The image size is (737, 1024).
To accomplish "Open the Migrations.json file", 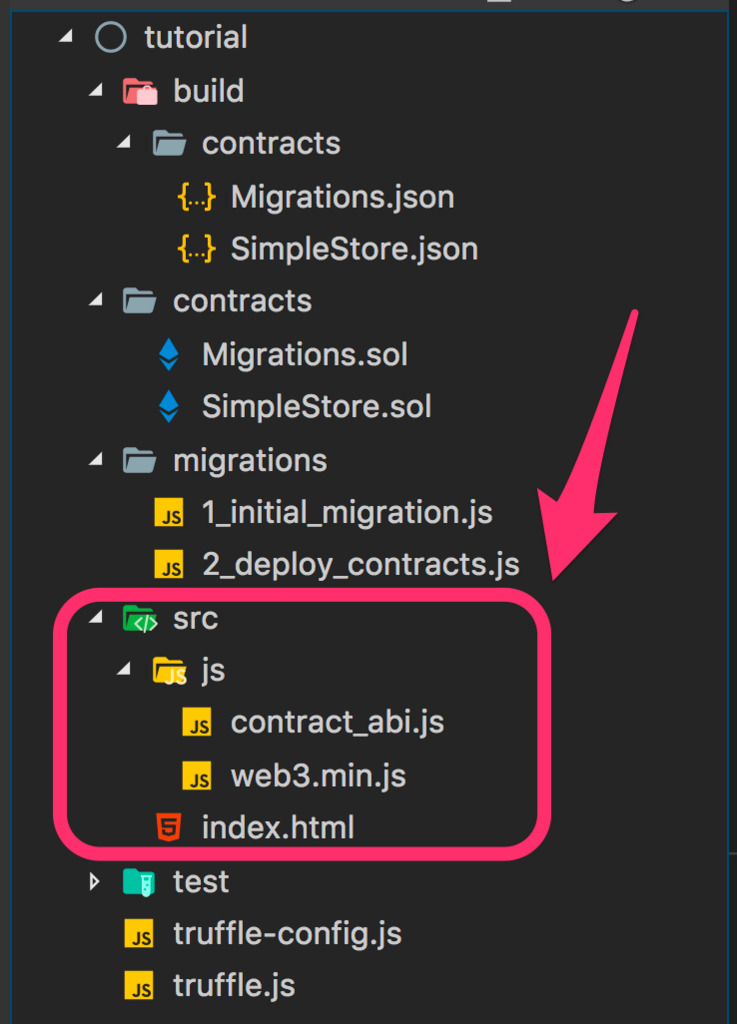I will pyautogui.click(x=343, y=197).
